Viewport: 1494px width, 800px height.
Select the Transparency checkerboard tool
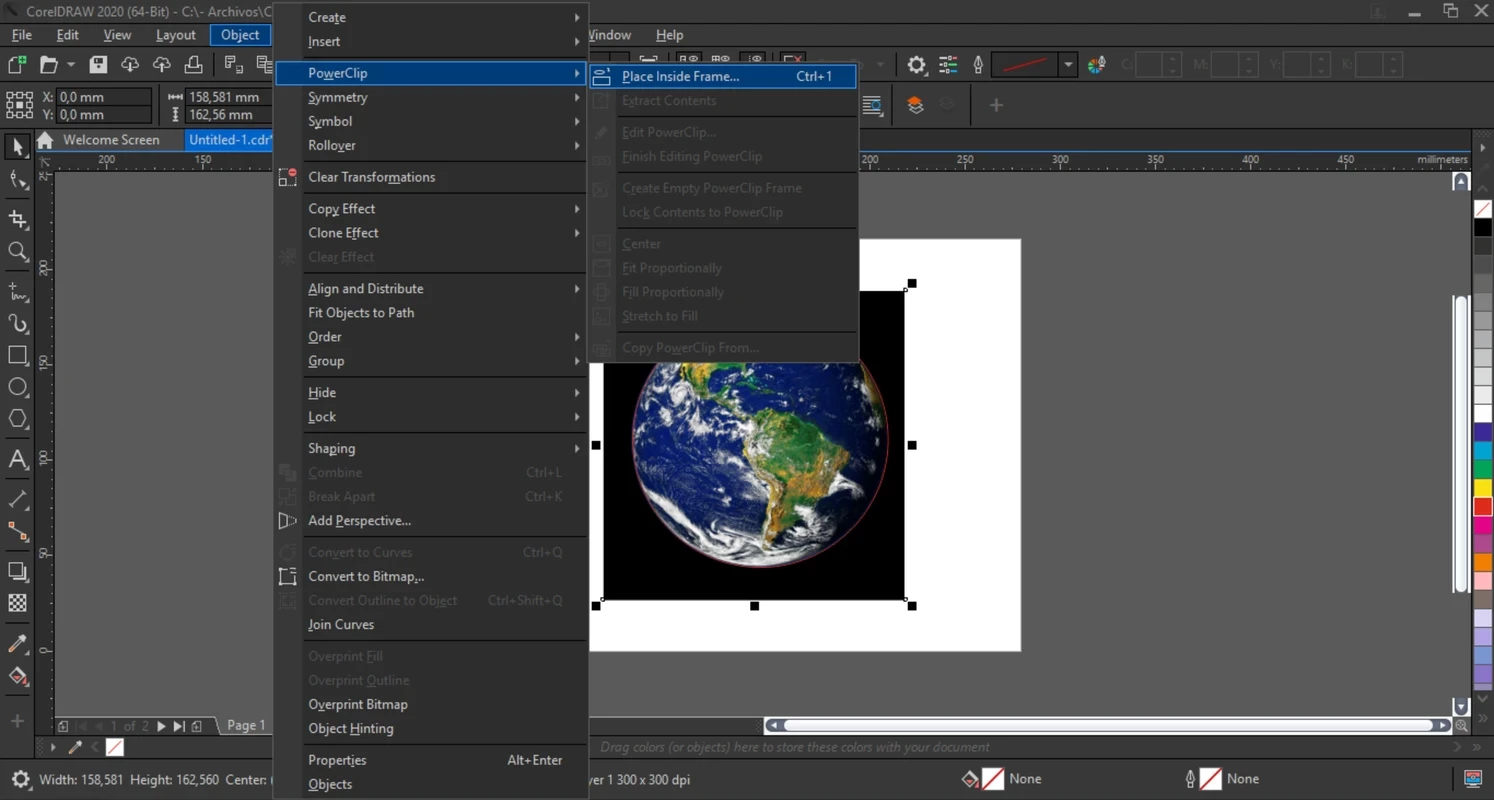(x=18, y=604)
